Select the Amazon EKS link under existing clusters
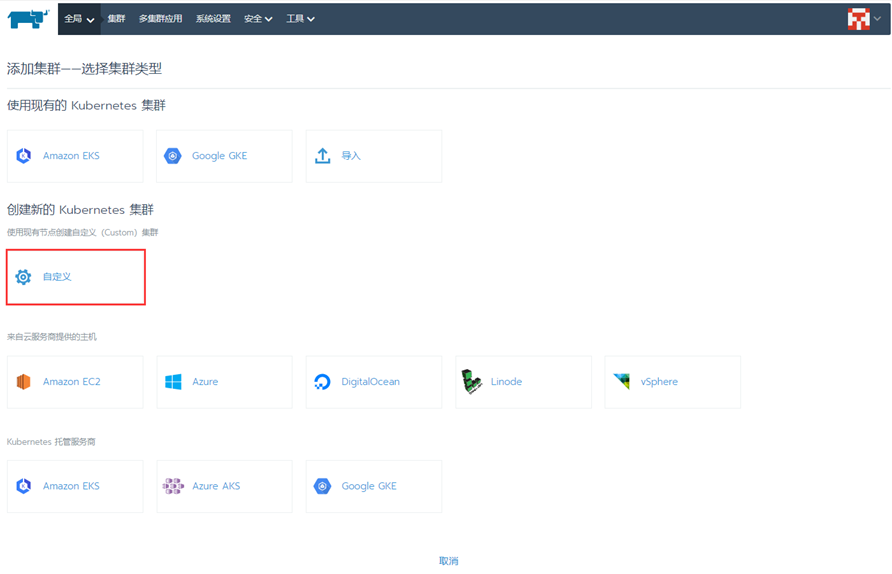The height and width of the screenshot is (574, 892). click(x=71, y=156)
